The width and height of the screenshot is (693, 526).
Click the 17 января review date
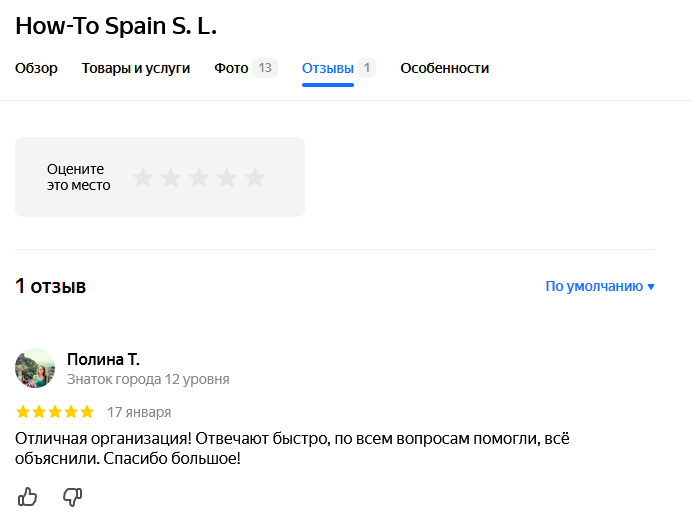(139, 412)
